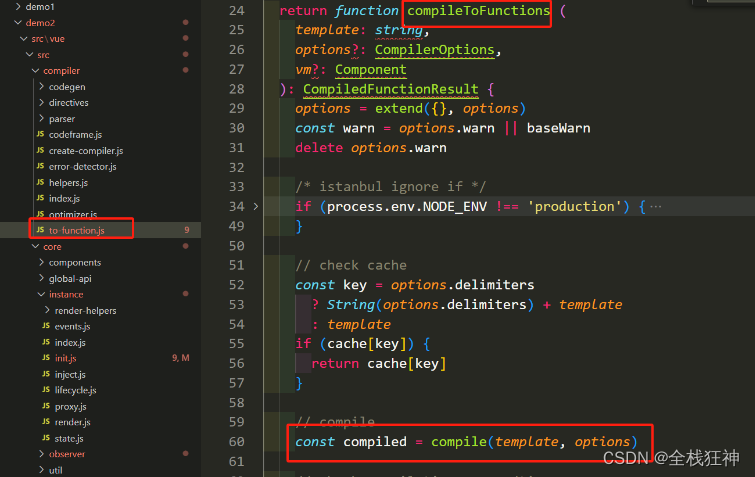
Task: Open proxy.js file
Action: coord(70,406)
